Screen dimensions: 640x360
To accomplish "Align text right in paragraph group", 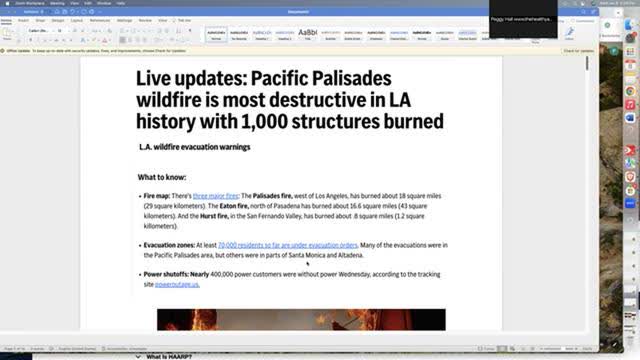I will point(138,40).
